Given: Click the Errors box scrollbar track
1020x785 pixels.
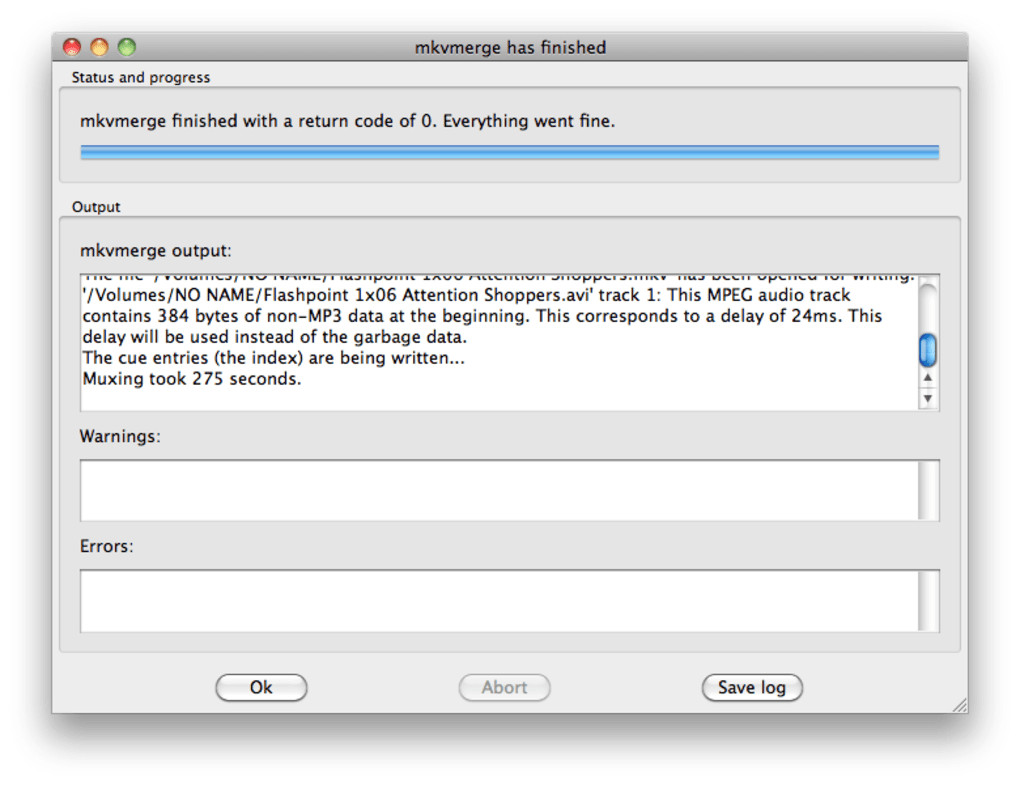Looking at the screenshot, I should (x=928, y=600).
